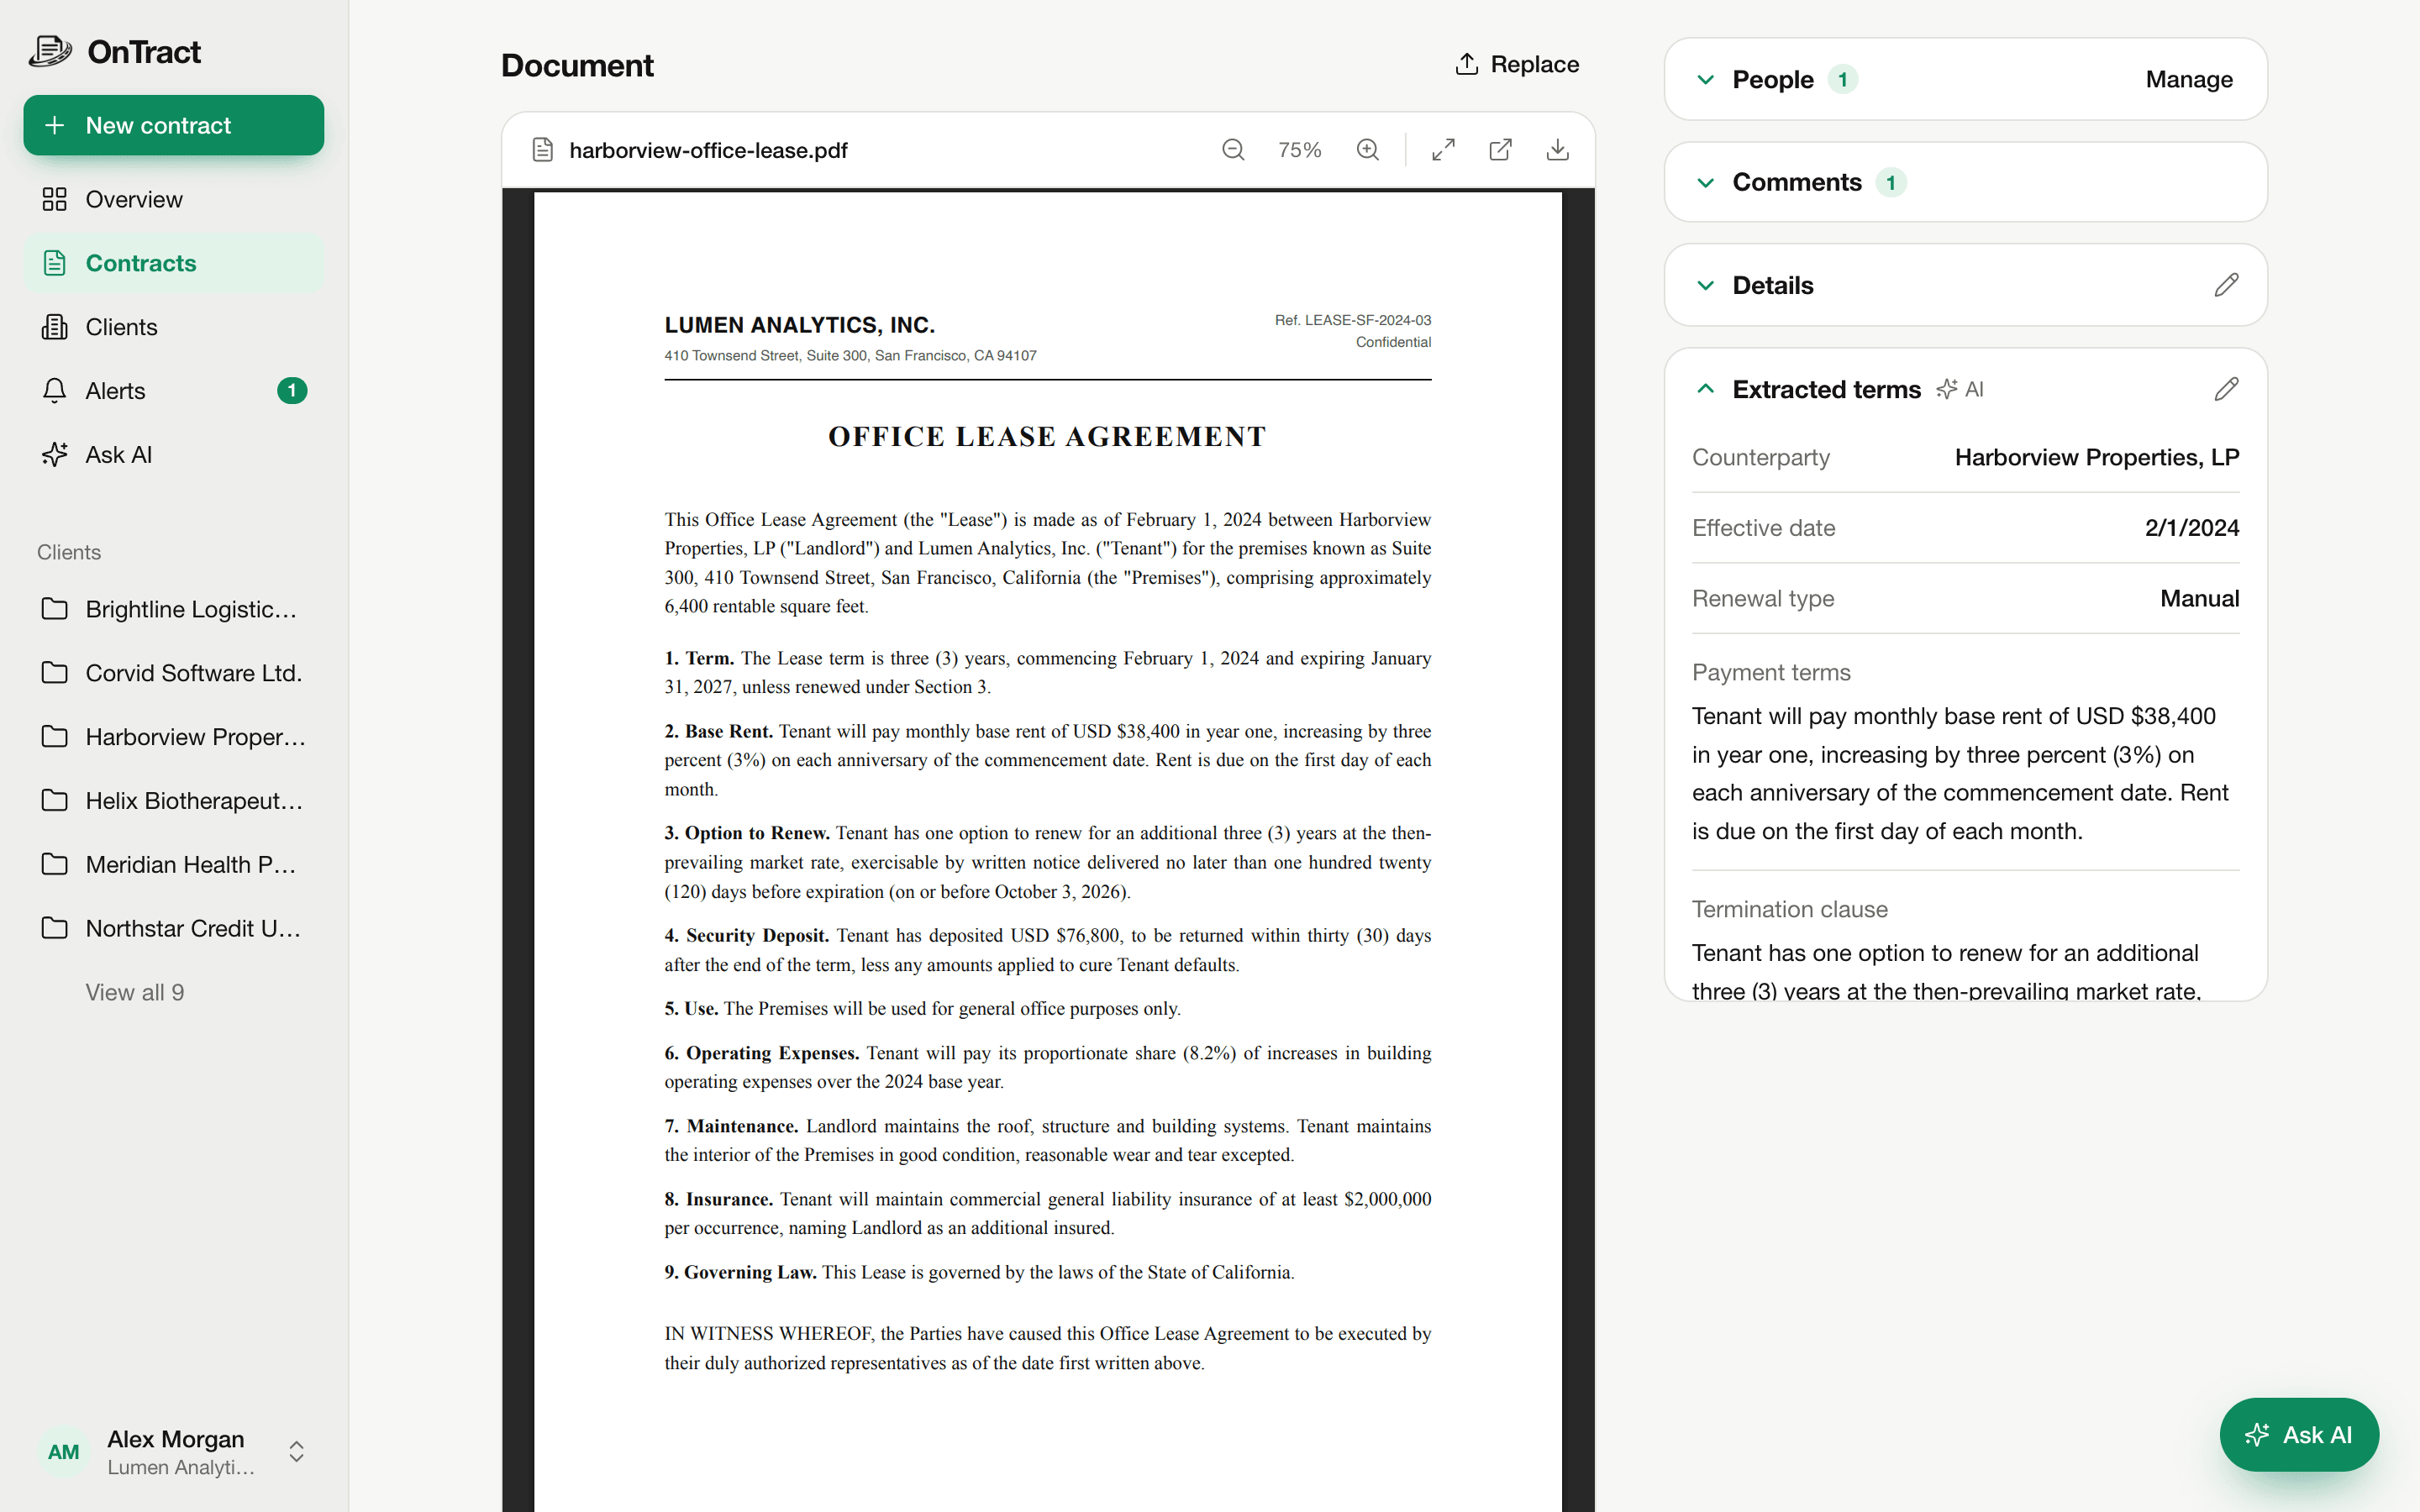This screenshot has width=2420, height=1512.
Task: Click the Overview grid icon
Action: (x=55, y=199)
